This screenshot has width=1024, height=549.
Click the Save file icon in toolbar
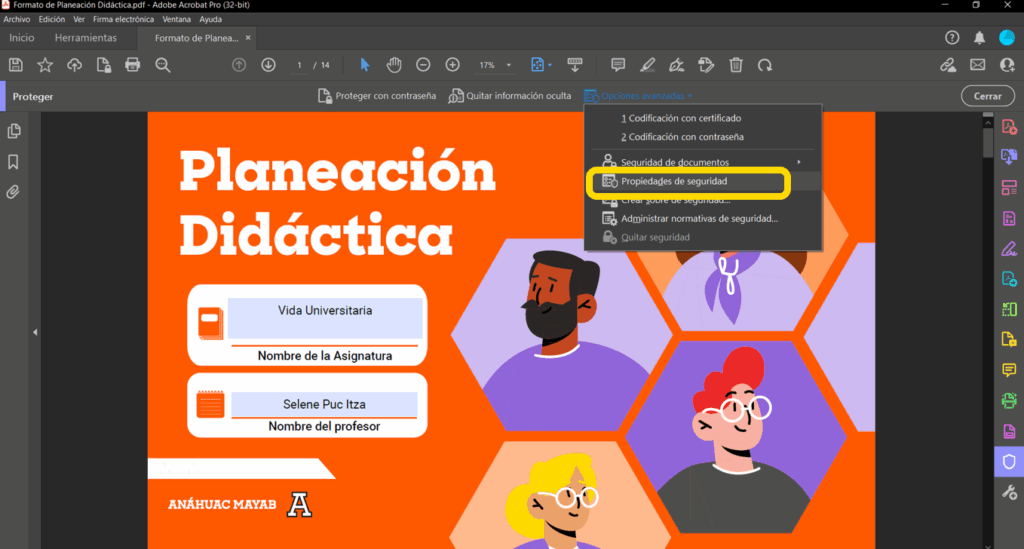tap(16, 65)
